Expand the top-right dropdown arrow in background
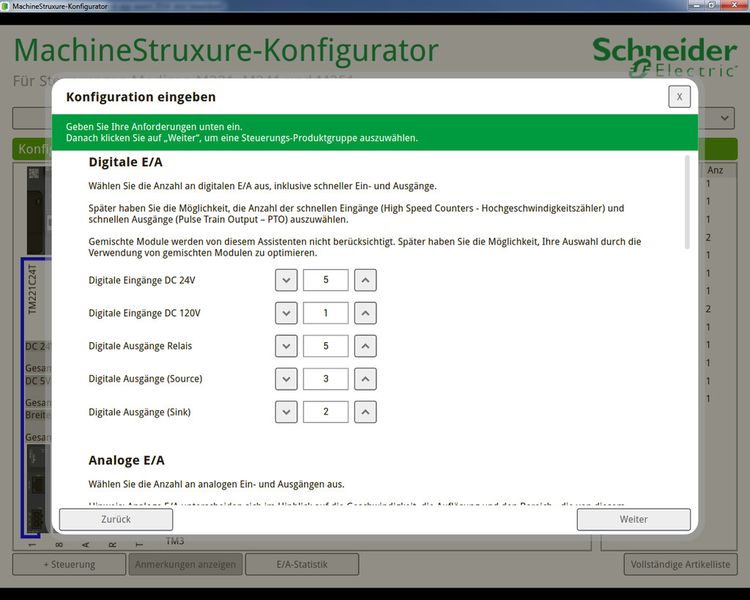 point(725,118)
